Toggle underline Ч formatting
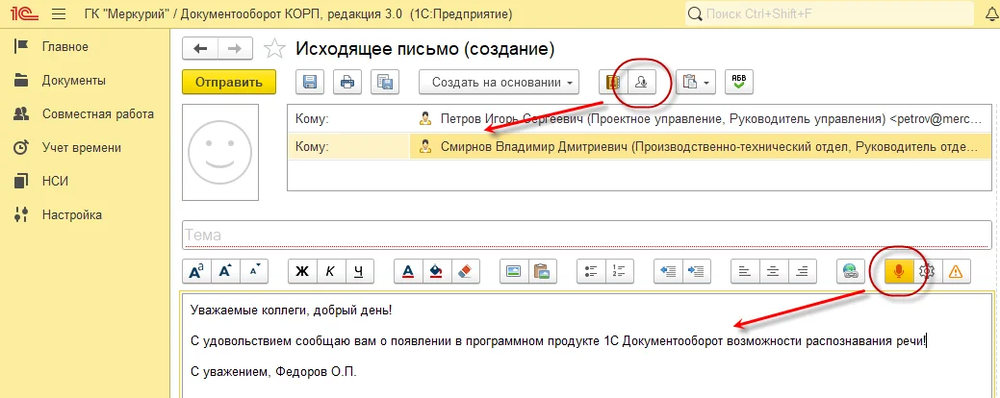Viewport: 1000px width, 398px height. point(359,271)
